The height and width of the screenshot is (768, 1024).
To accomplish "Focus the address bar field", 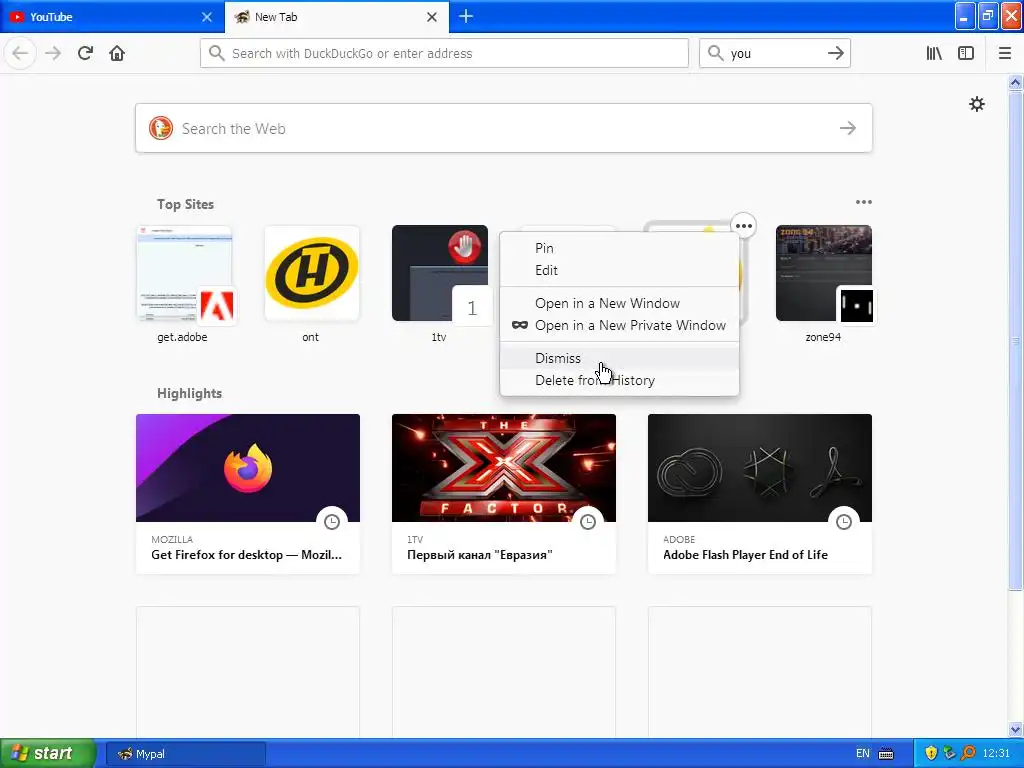I will click(x=444, y=53).
